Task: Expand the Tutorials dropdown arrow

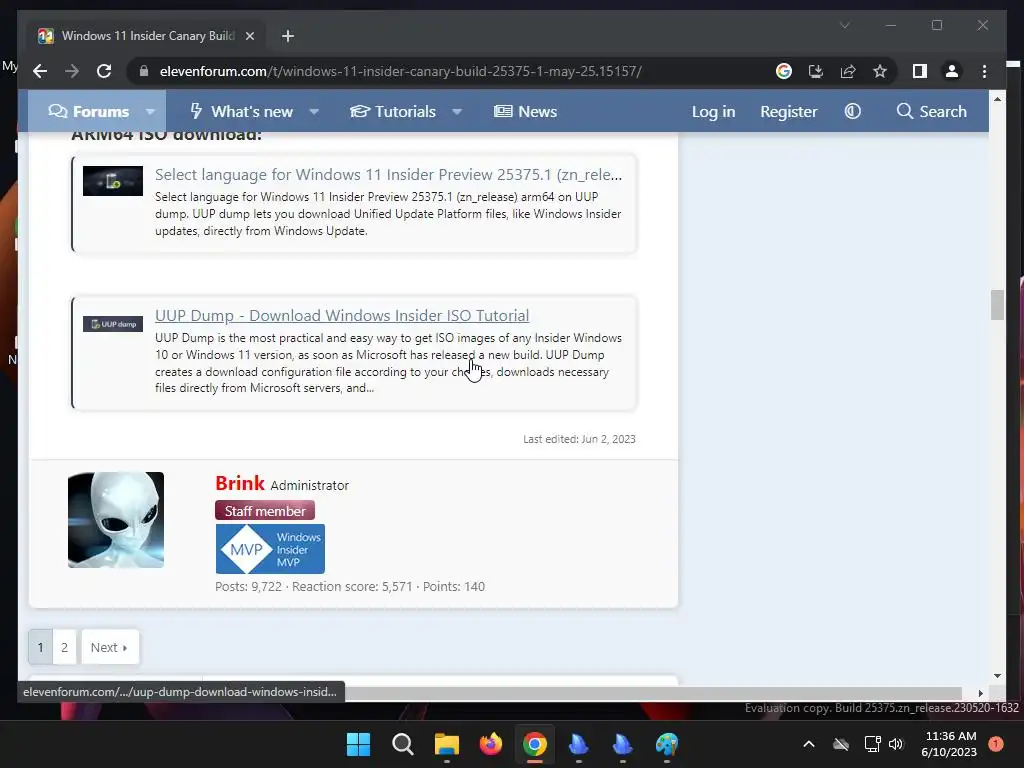Action: [457, 112]
